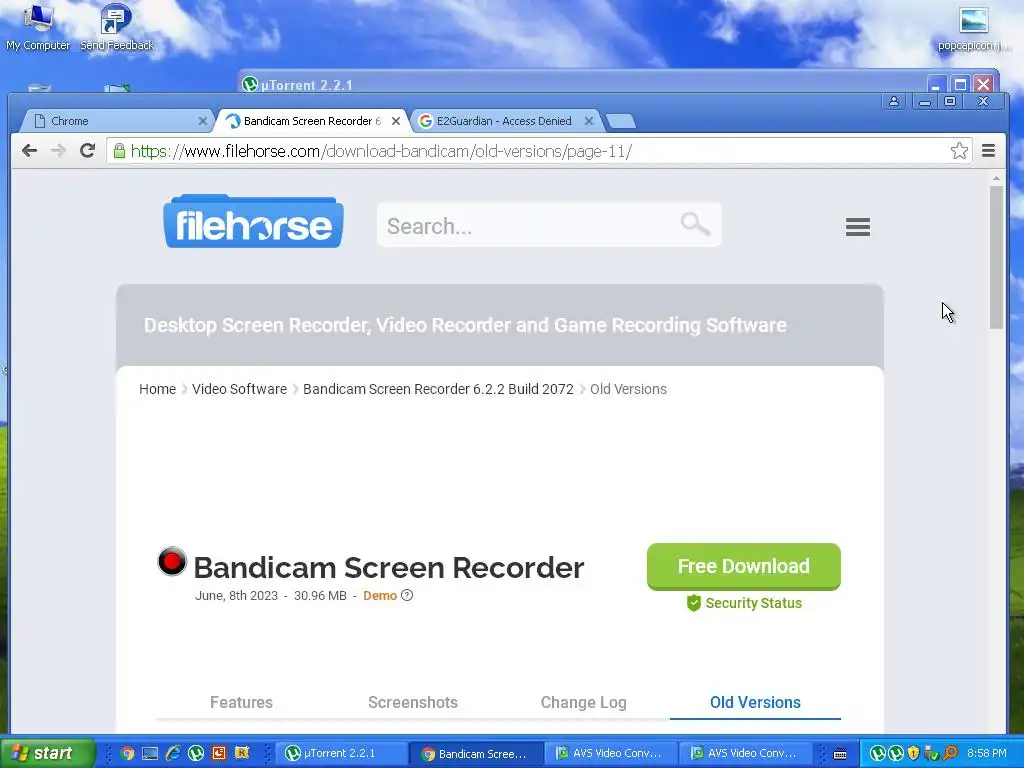Click the Safely Remove Hardware tray icon
1024x768 pixels.
tap(931, 753)
